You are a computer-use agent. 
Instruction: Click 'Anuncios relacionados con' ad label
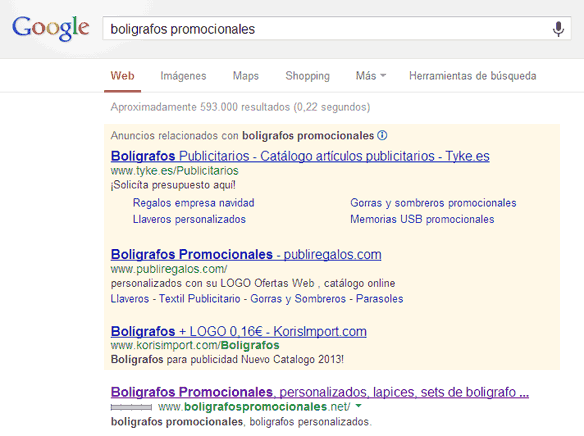click(x=174, y=136)
